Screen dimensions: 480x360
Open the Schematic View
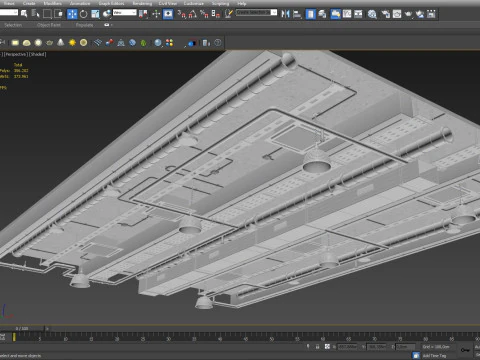(x=358, y=14)
